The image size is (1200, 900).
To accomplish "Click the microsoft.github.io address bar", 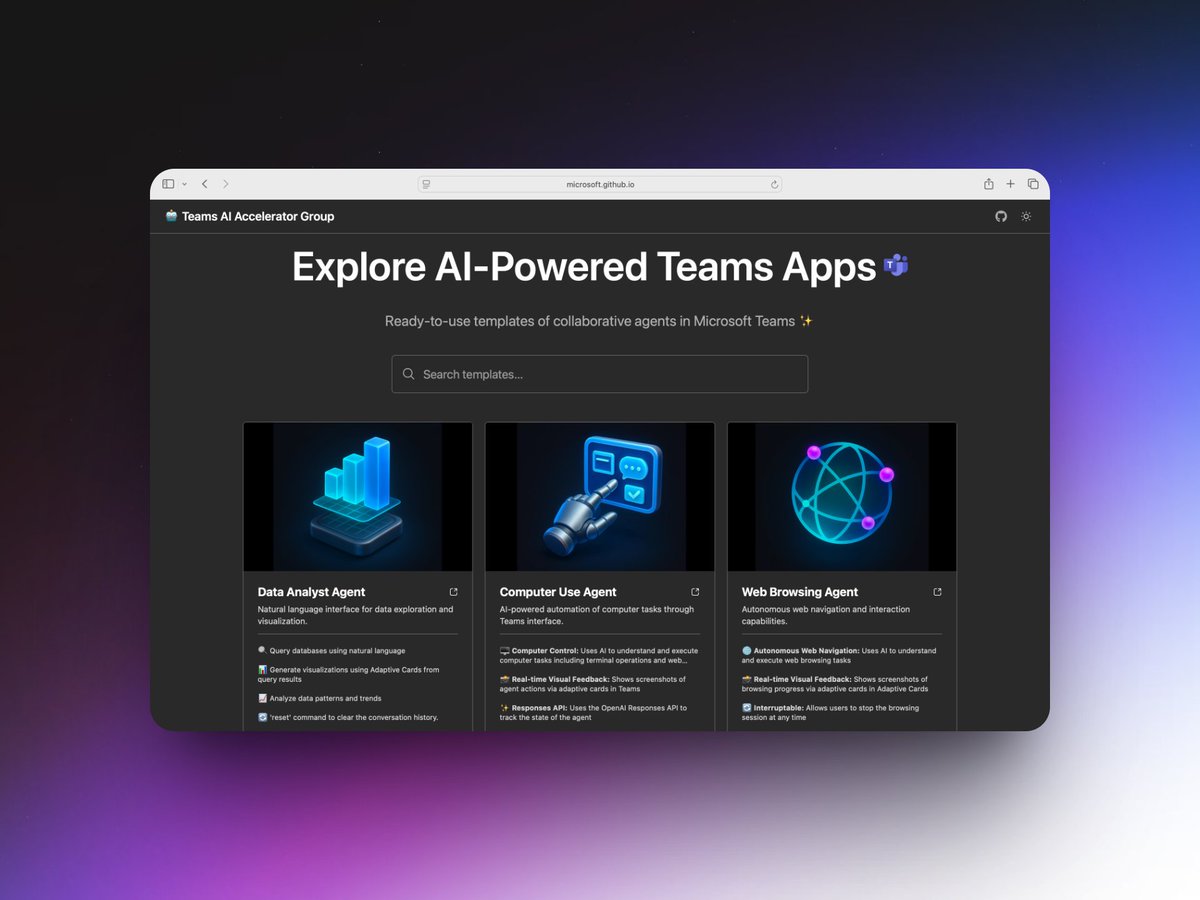I will 600,184.
